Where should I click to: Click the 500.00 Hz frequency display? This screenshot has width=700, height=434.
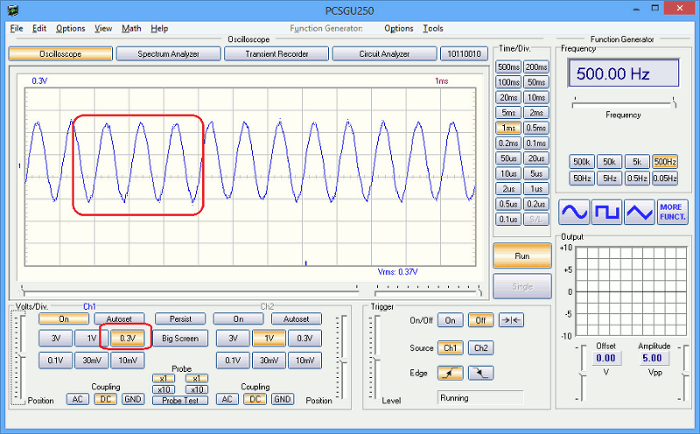click(624, 73)
